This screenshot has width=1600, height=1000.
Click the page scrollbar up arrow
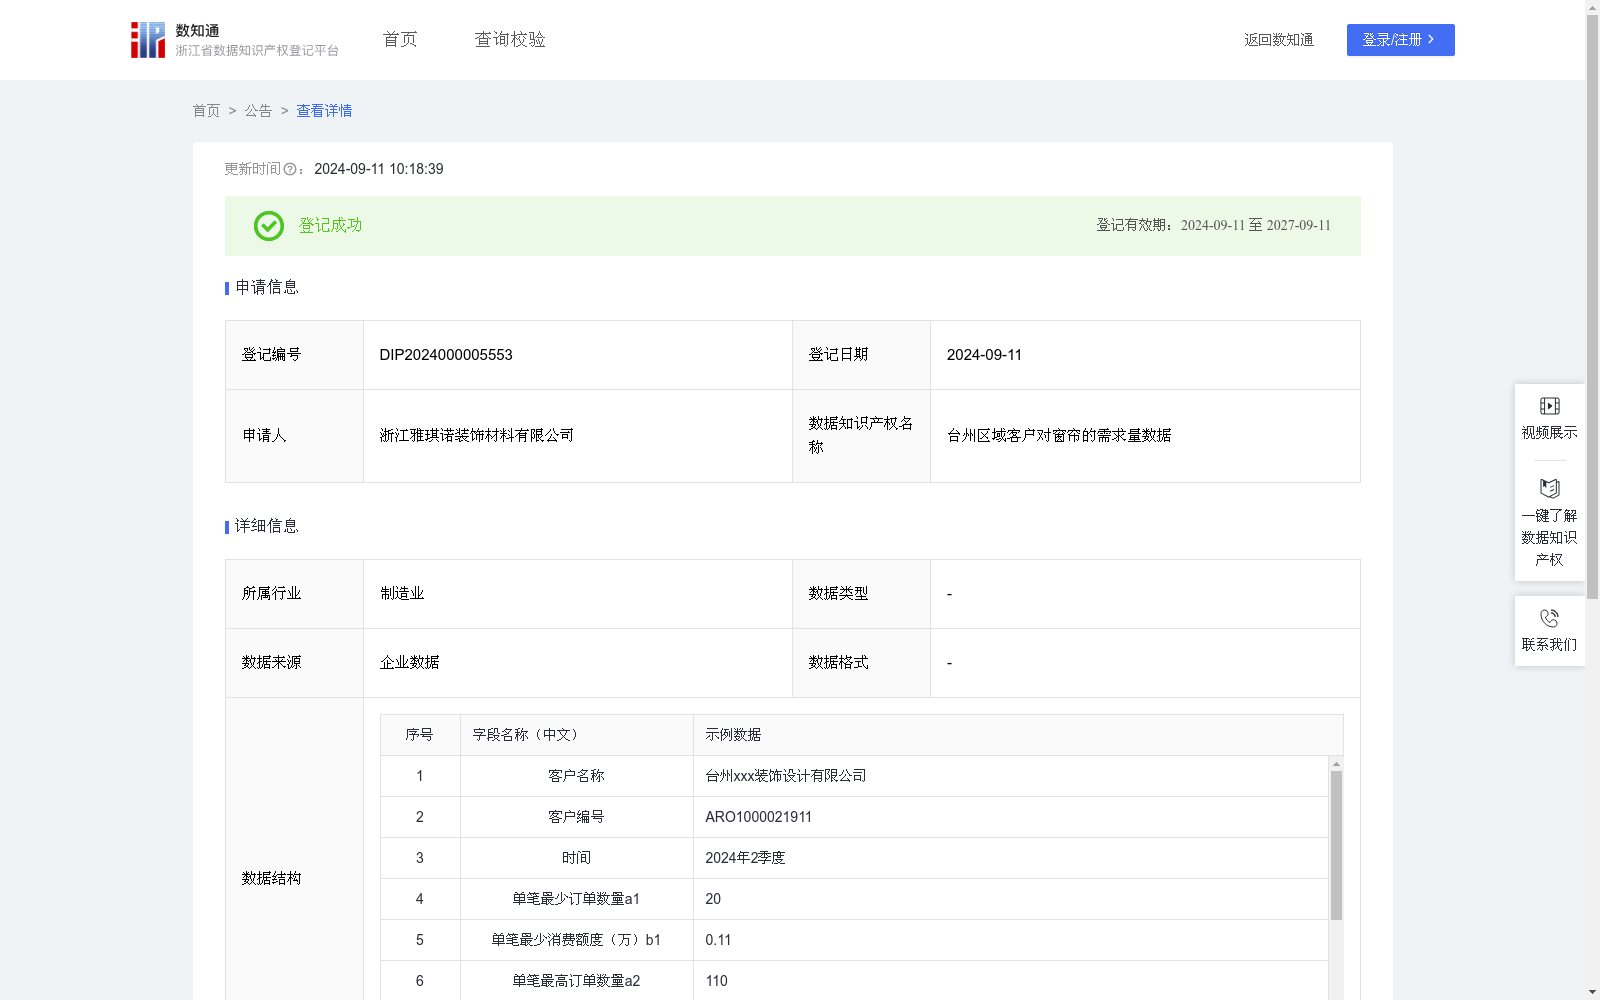[x=1592, y=7]
